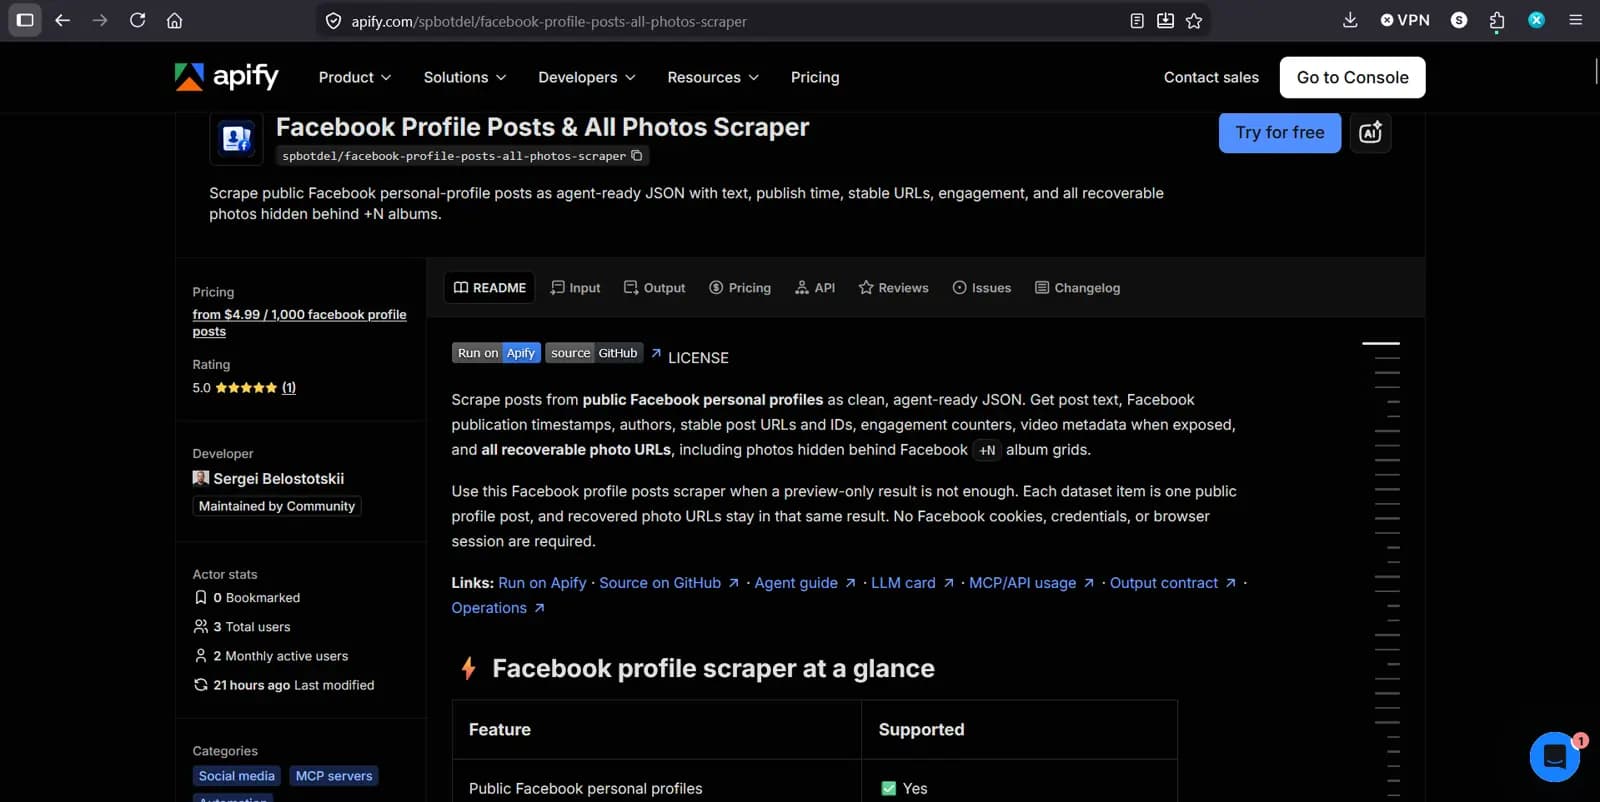This screenshot has height=802, width=1600.
Task: Expand the Solutions dropdown
Action: point(465,77)
